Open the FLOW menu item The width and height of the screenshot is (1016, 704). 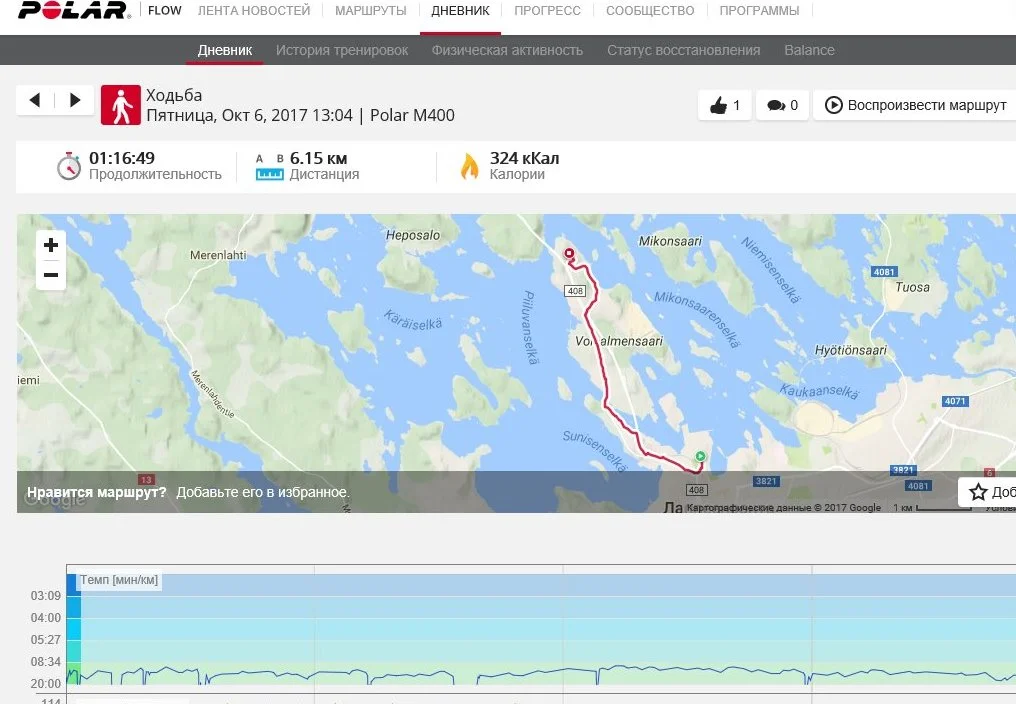tap(165, 10)
